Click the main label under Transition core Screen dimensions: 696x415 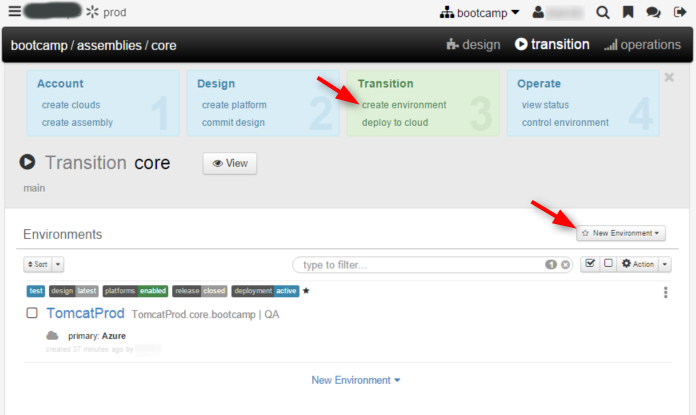point(34,188)
